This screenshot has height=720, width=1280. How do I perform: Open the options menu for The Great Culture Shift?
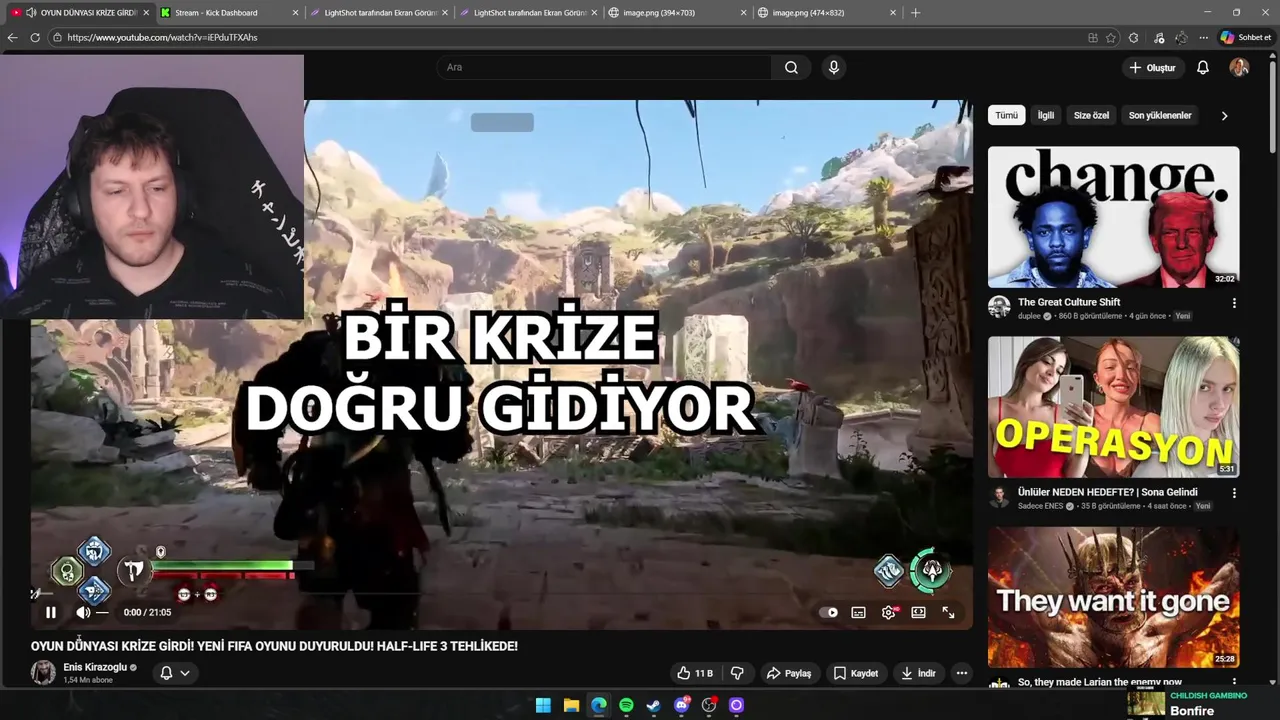click(x=1233, y=303)
